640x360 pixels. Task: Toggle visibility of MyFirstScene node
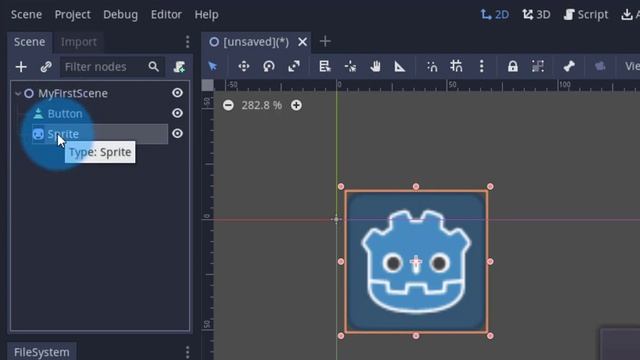(x=177, y=93)
